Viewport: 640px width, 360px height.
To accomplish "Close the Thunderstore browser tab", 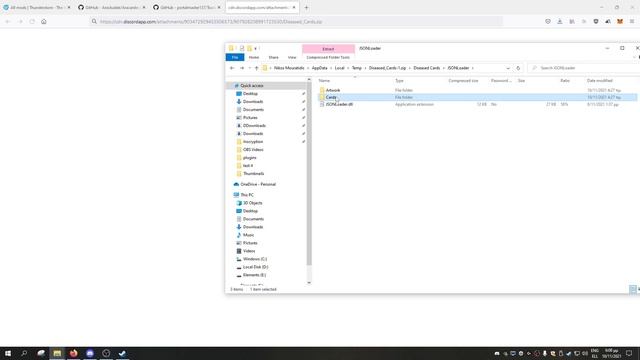I will [x=69, y=7].
